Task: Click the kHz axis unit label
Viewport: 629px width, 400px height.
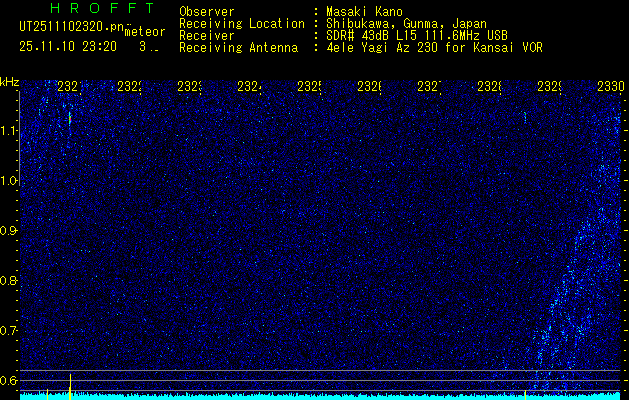Action: (x=10, y=81)
